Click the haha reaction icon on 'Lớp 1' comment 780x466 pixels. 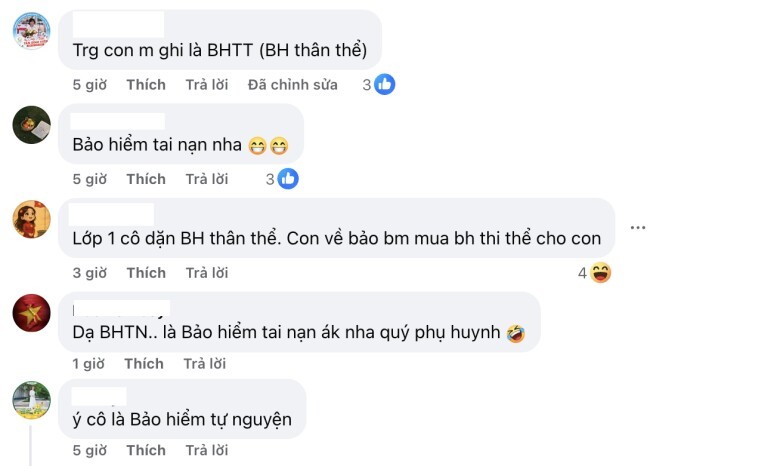click(x=600, y=272)
